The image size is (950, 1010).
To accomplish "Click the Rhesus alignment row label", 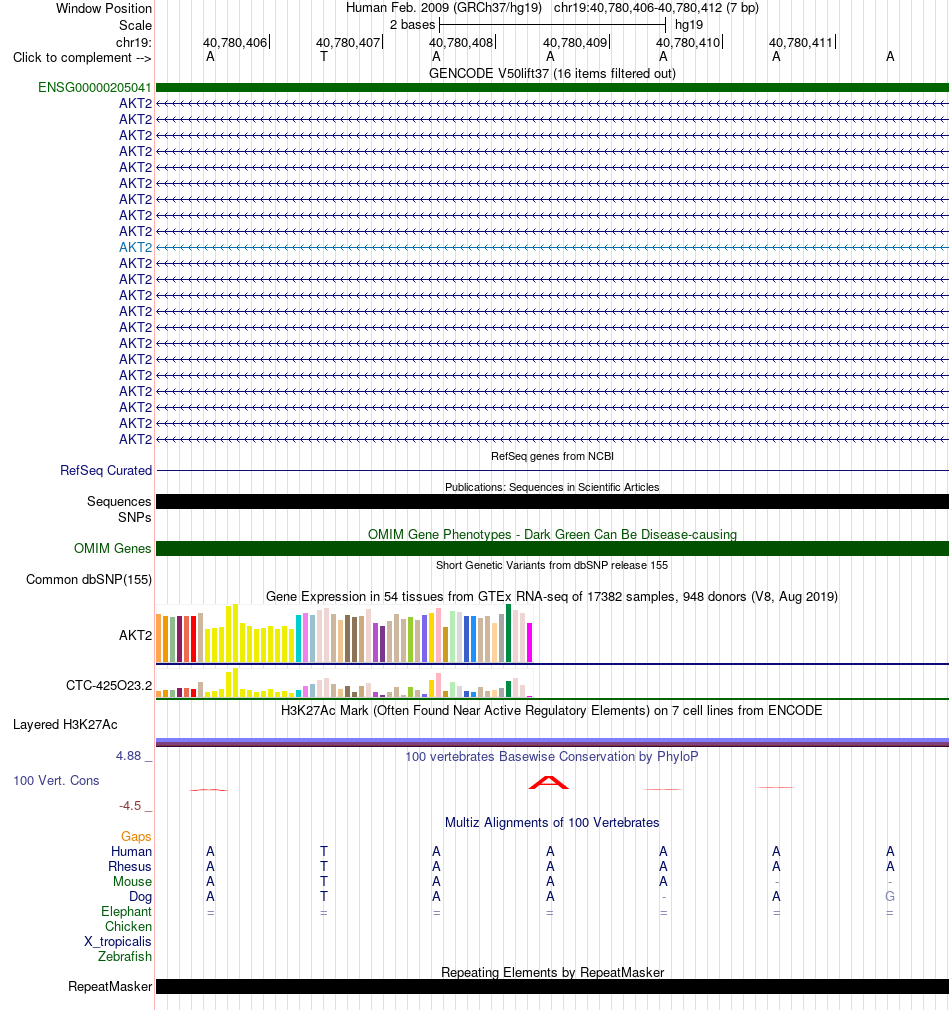I will click(x=129, y=866).
